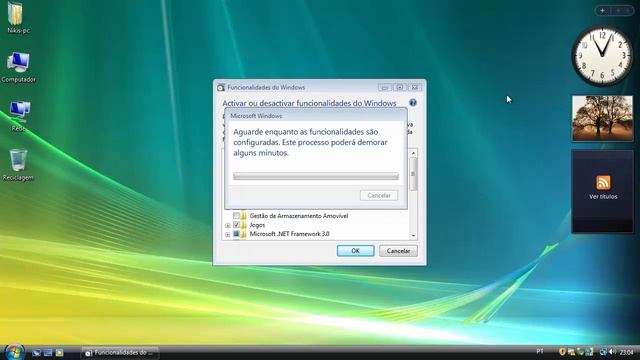Click Cancelar in the Microsoft Windows progress dialog
Screen dimensions: 640x360
379,195
